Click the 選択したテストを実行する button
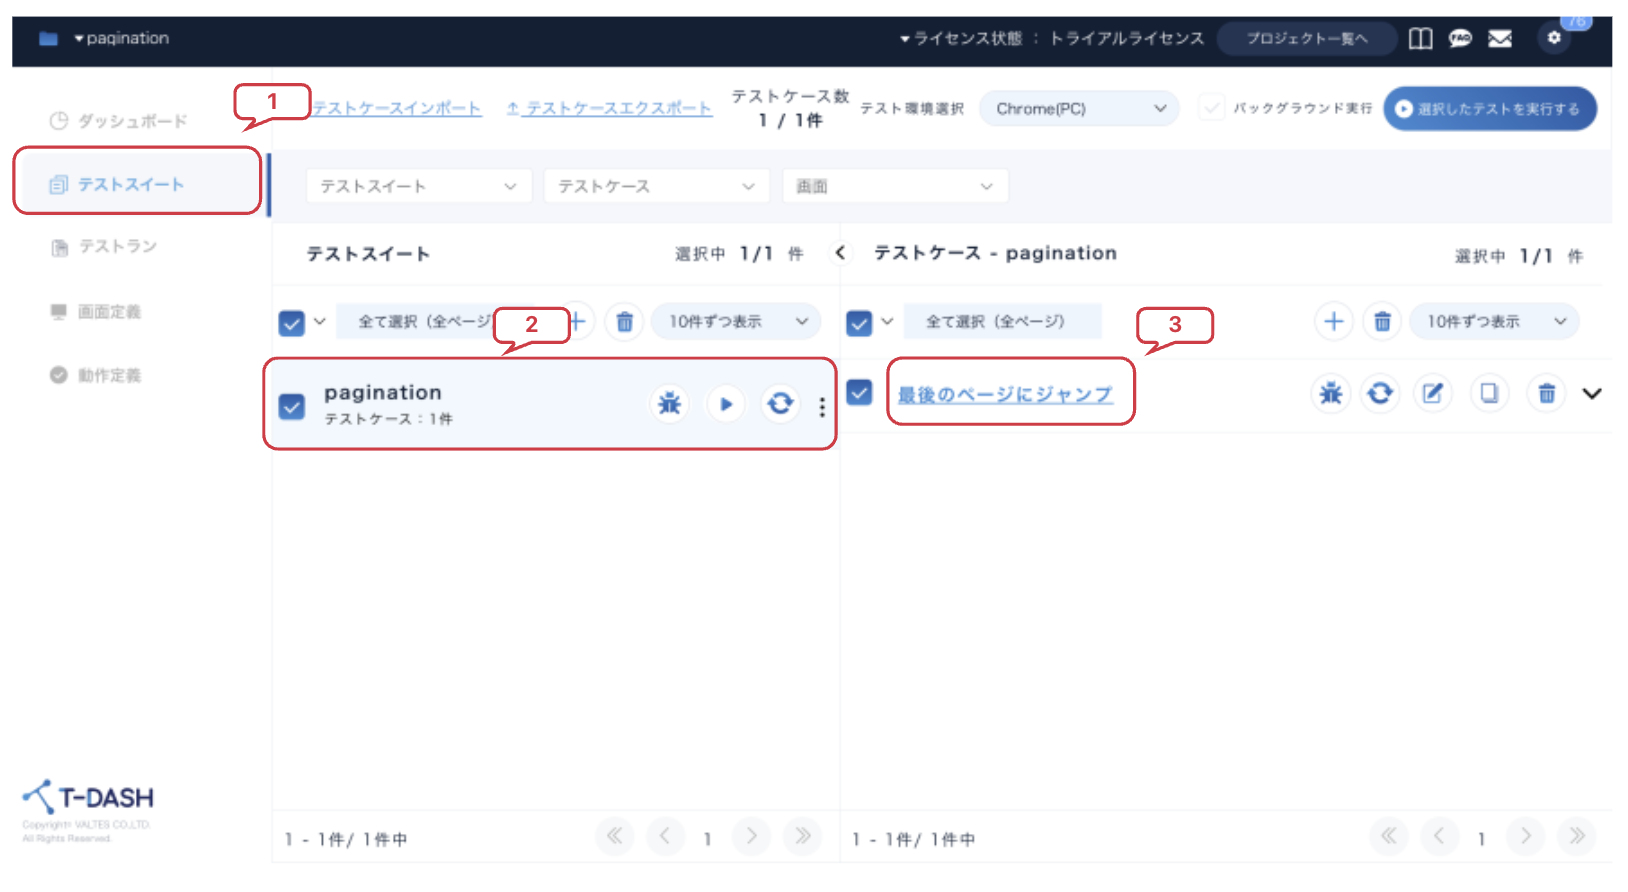This screenshot has width=1628, height=892. click(1490, 108)
